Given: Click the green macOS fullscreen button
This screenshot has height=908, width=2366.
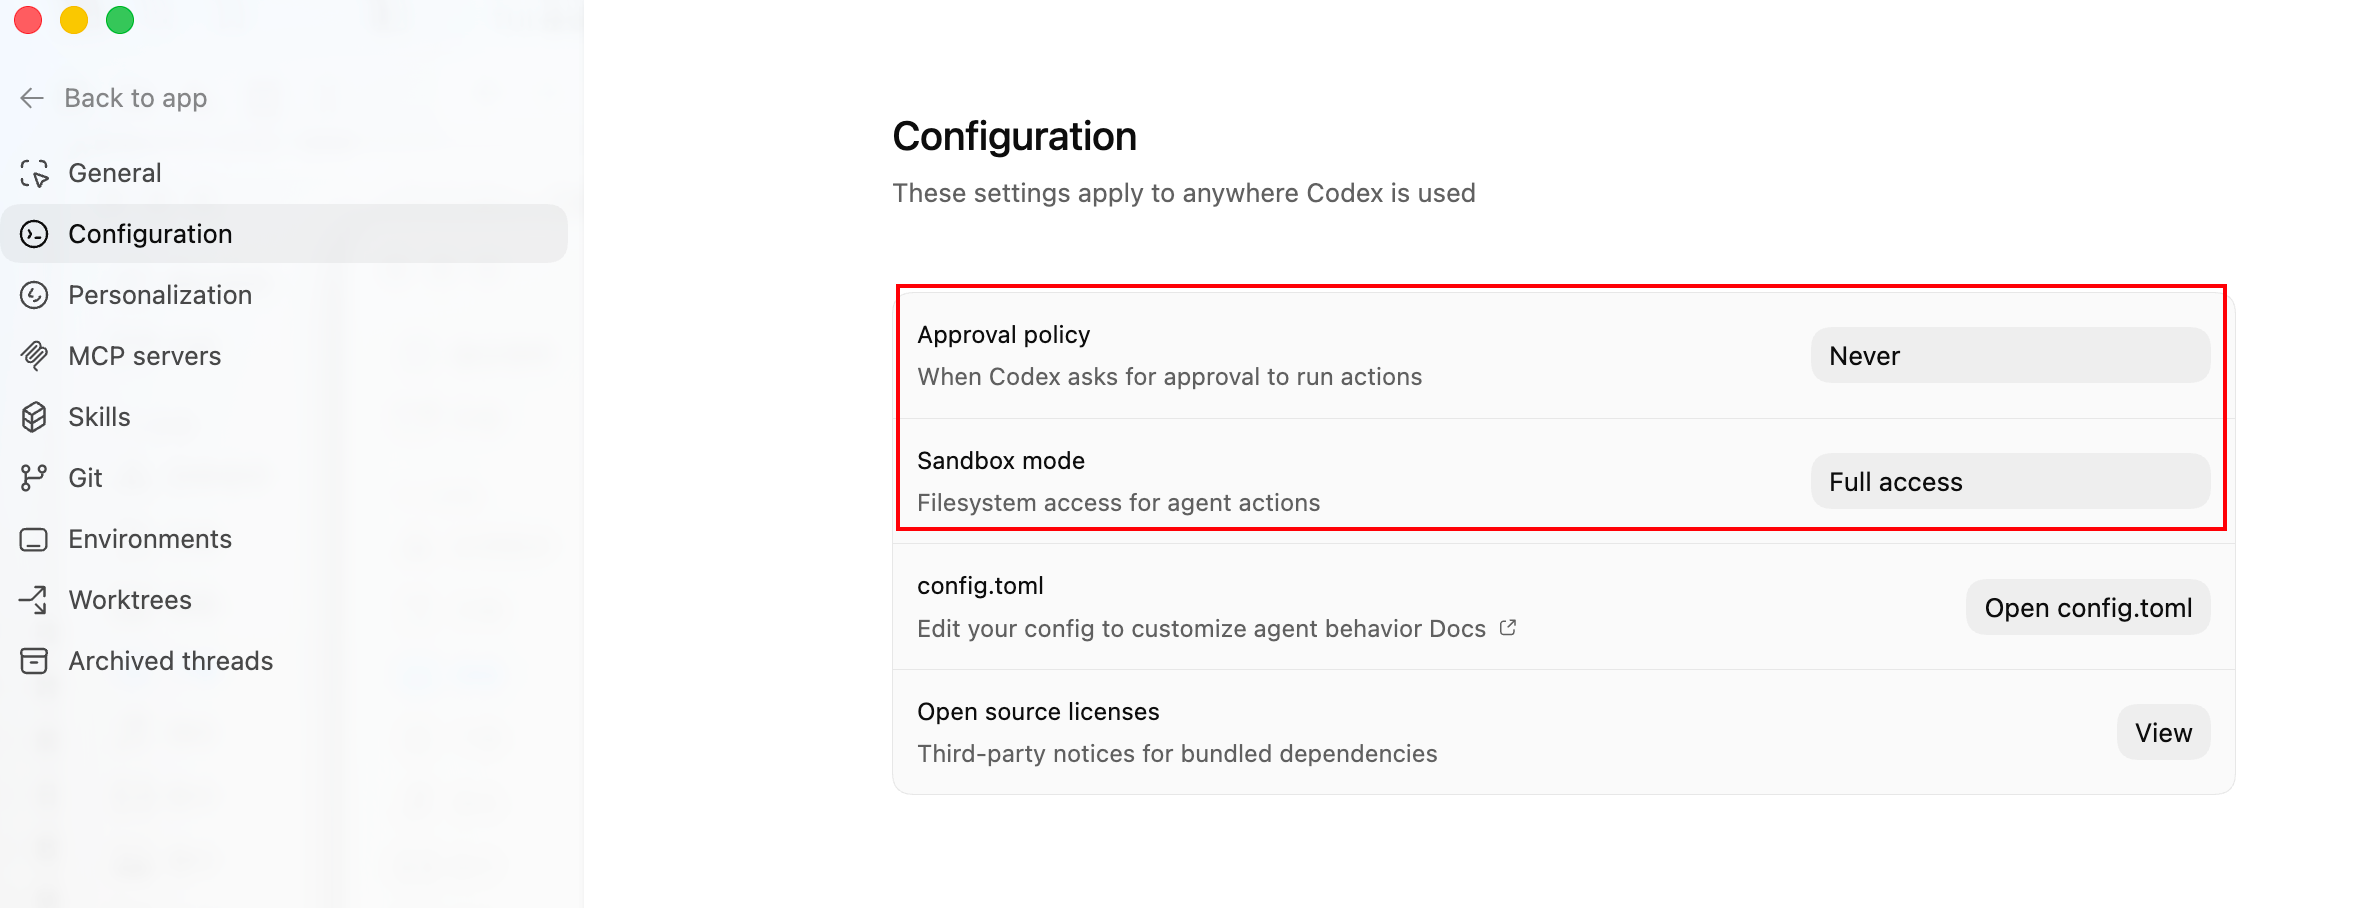Looking at the screenshot, I should click(x=120, y=20).
